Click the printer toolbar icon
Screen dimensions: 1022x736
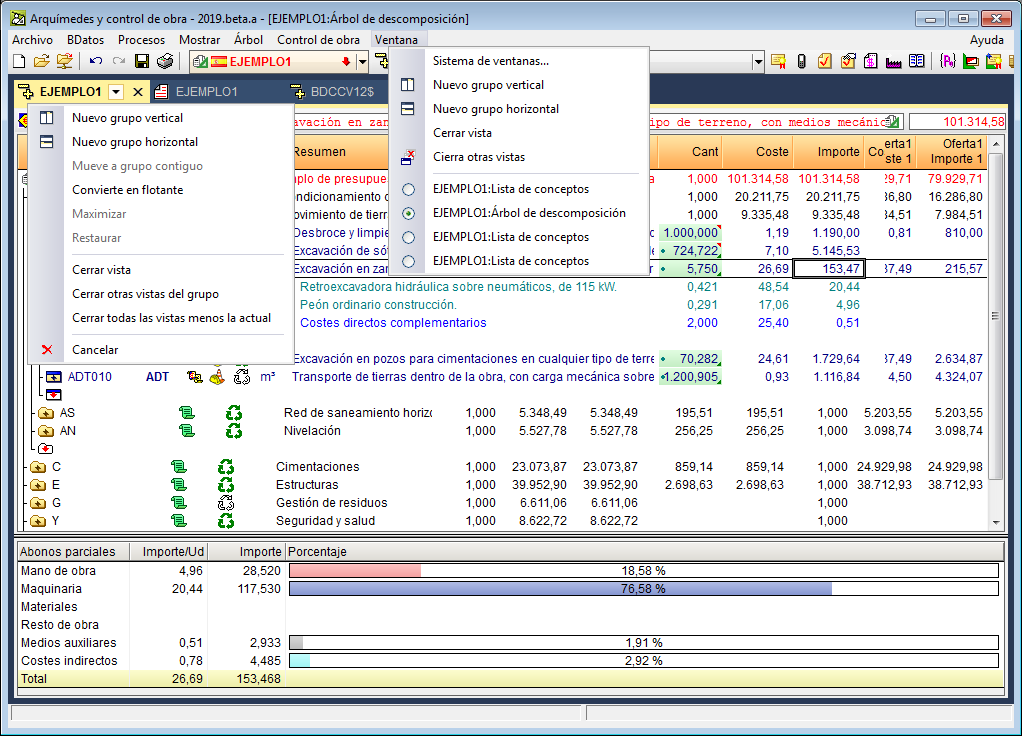tap(165, 61)
